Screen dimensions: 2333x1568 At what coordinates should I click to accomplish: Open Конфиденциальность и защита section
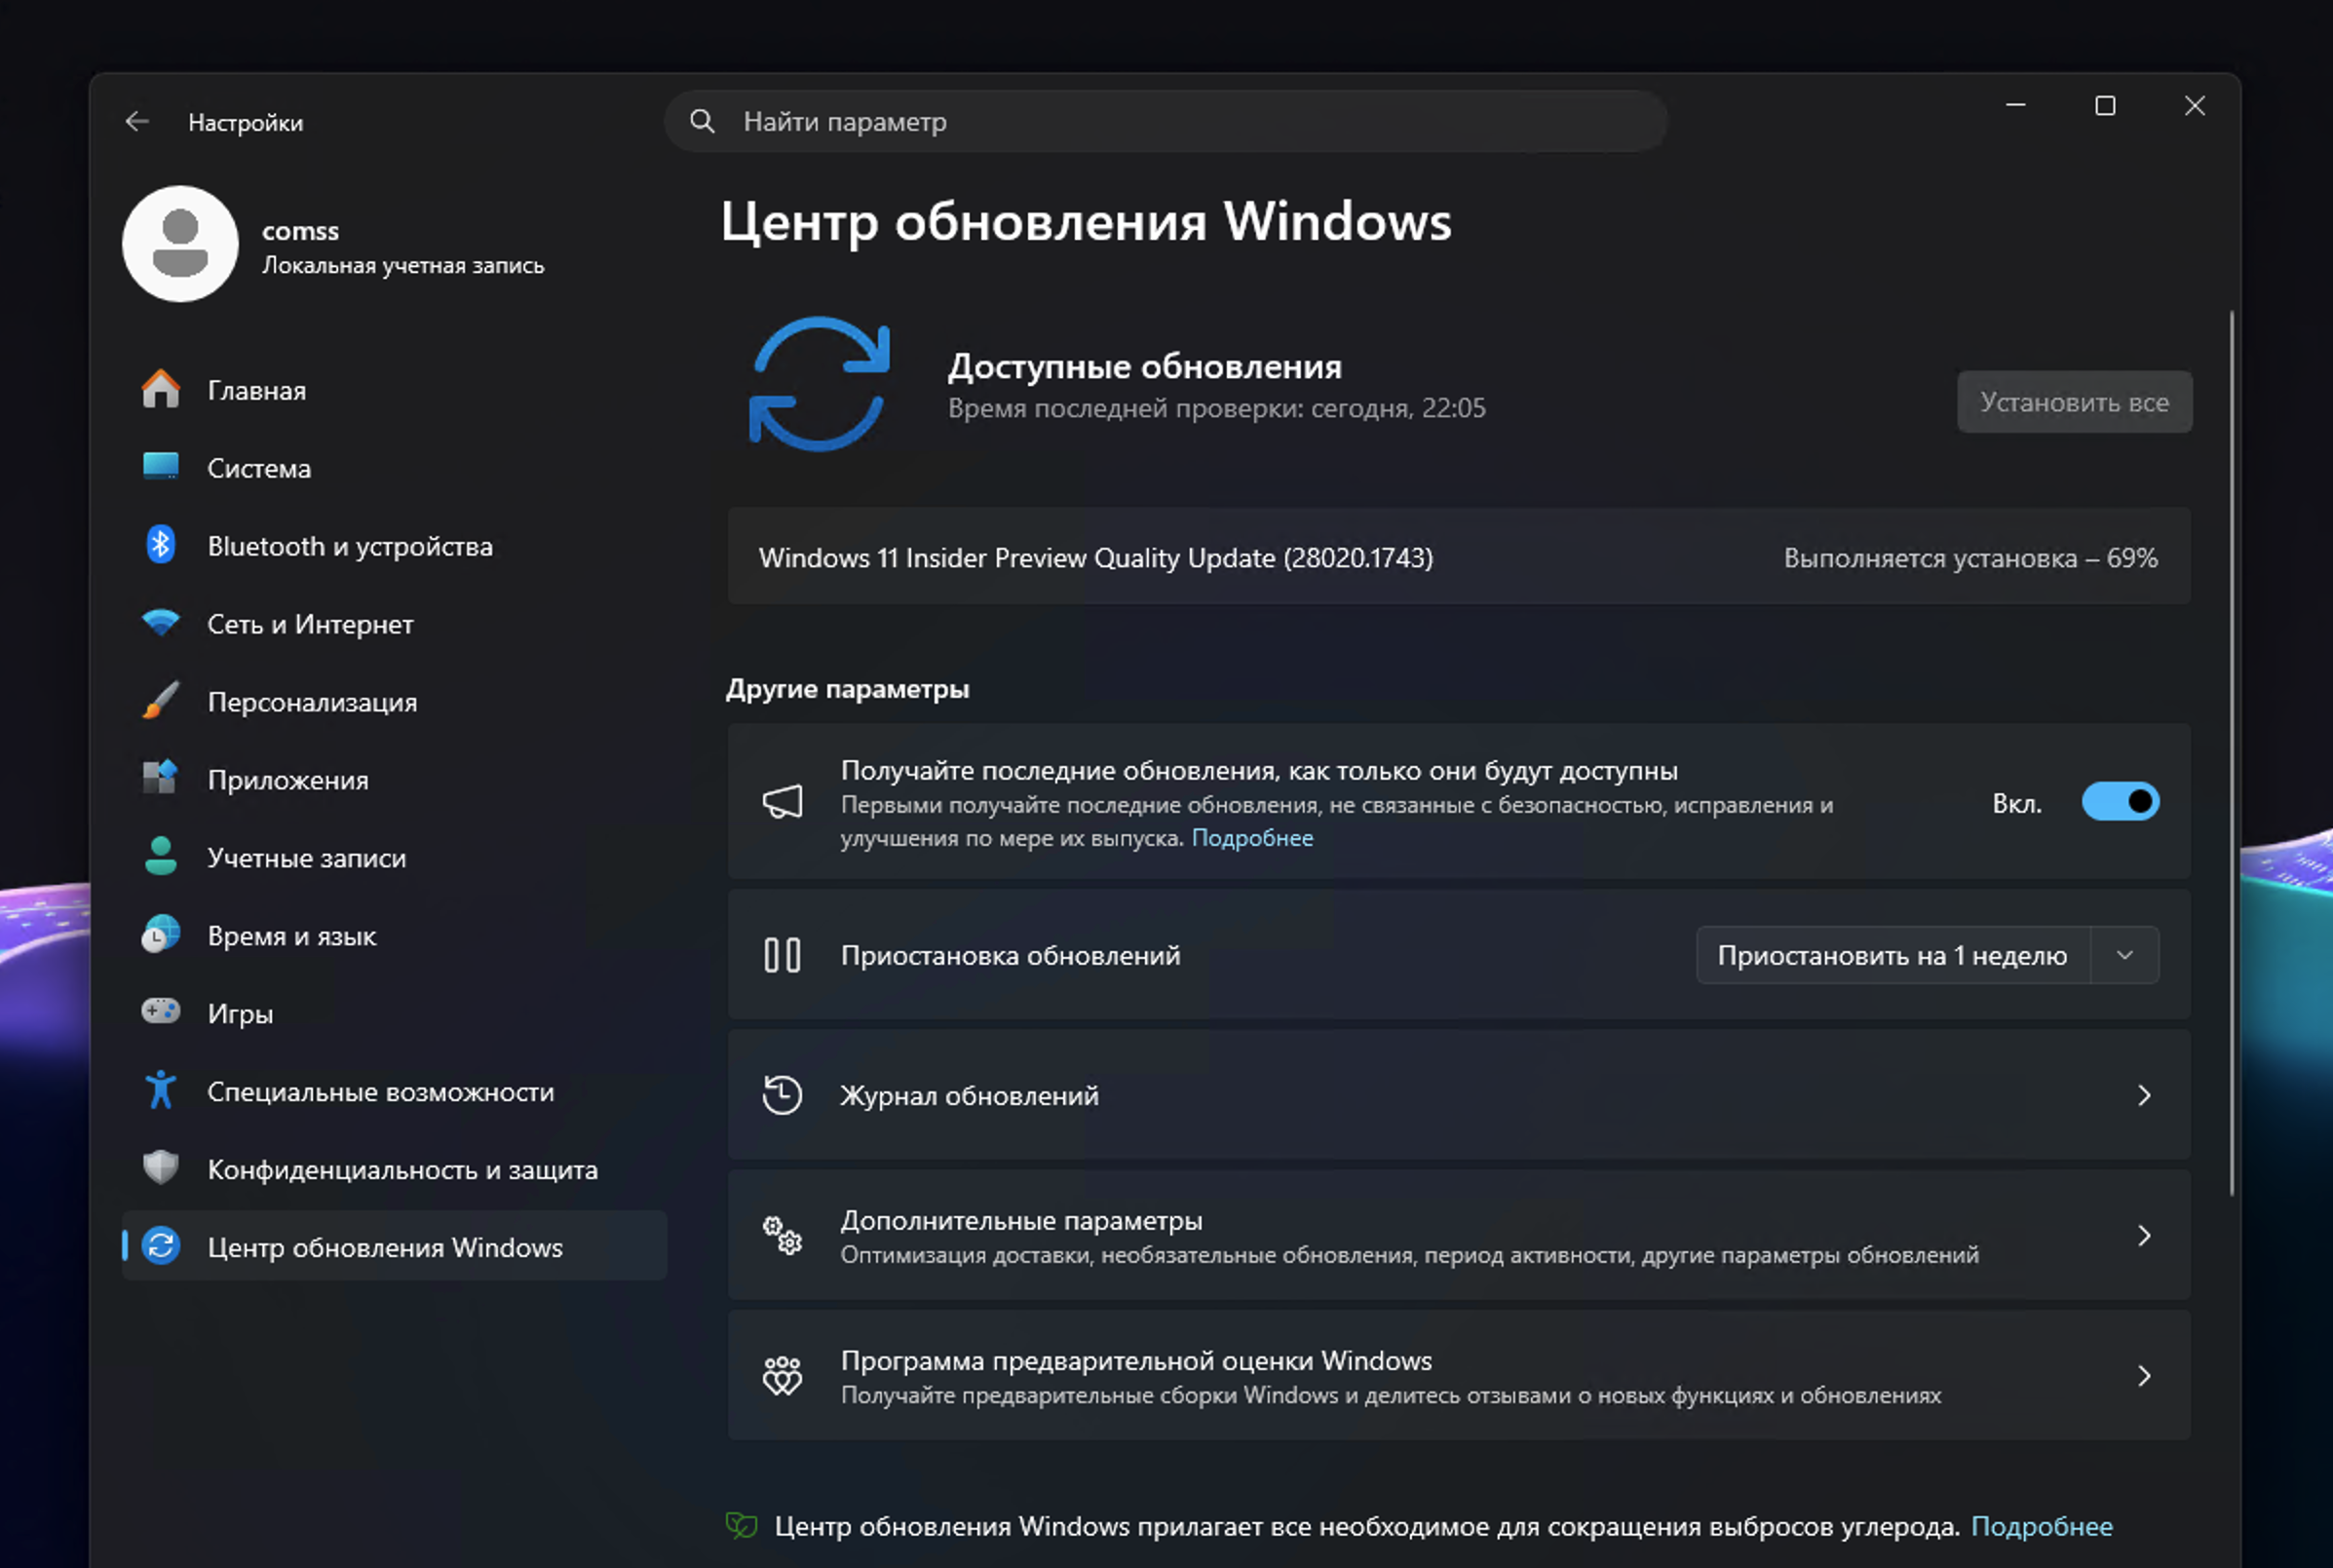tap(394, 1169)
